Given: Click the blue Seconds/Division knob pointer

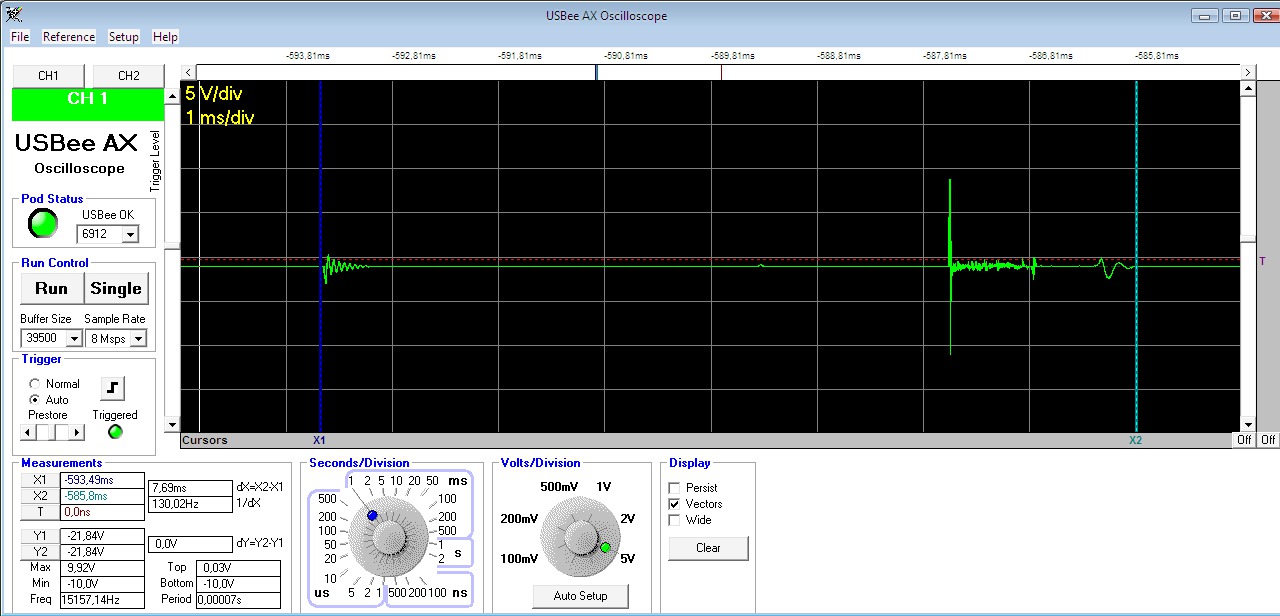Looking at the screenshot, I should coord(372,515).
